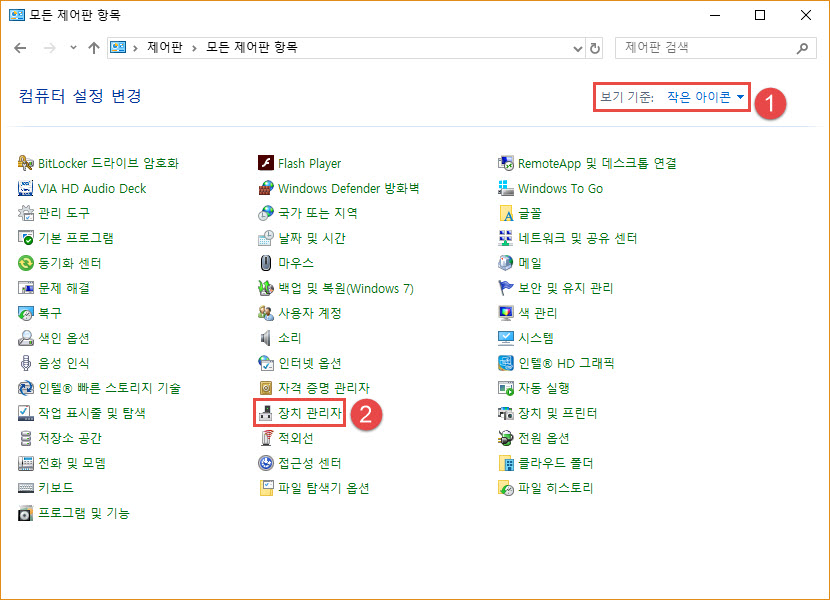Viewport: 830px width, 600px height.
Task: Click the 기본 프로그램 icon
Action: (25, 238)
